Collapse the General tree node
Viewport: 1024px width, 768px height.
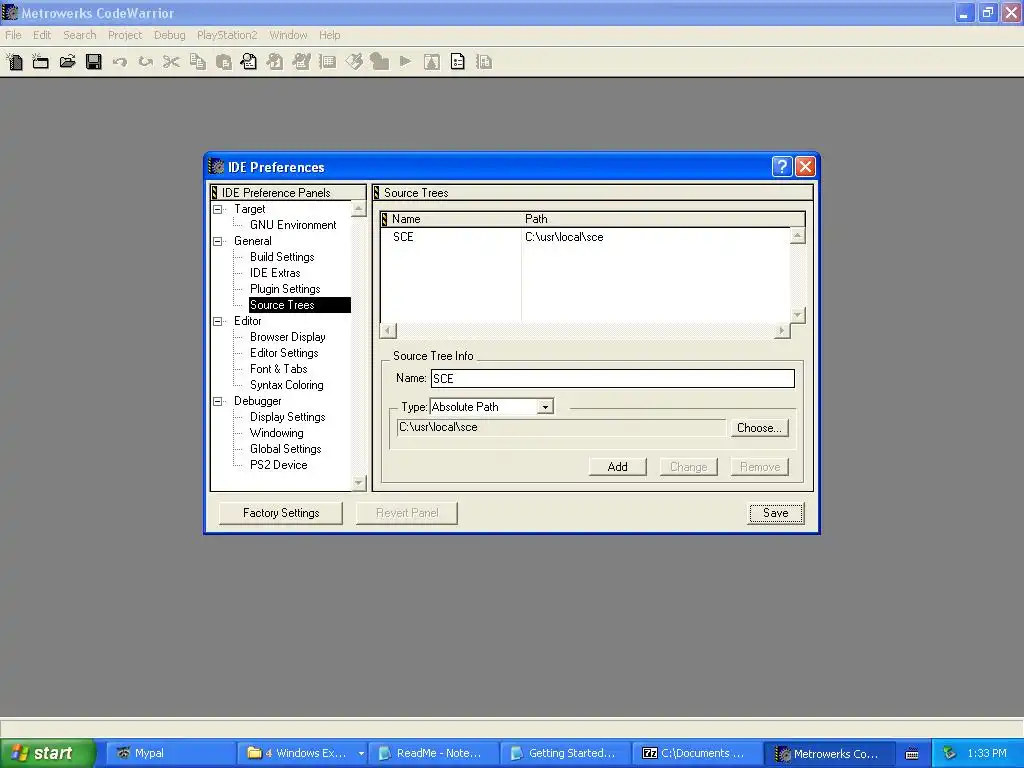[217, 241]
